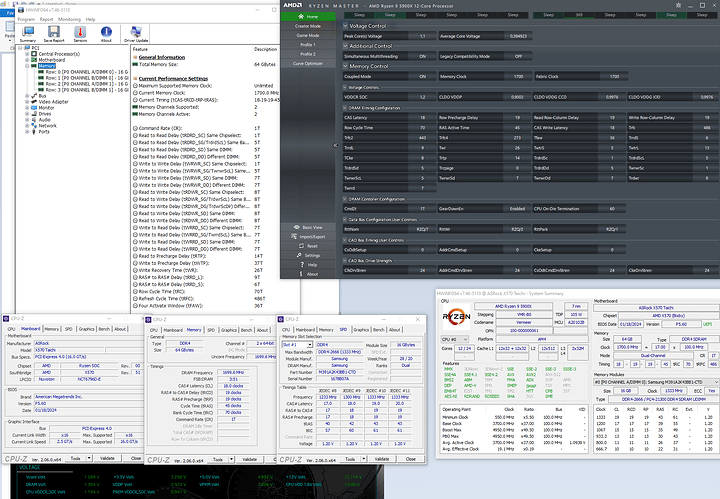Open the Summary tool in HWiNFO64 toolbar
The width and height of the screenshot is (720, 499).
click(28, 34)
